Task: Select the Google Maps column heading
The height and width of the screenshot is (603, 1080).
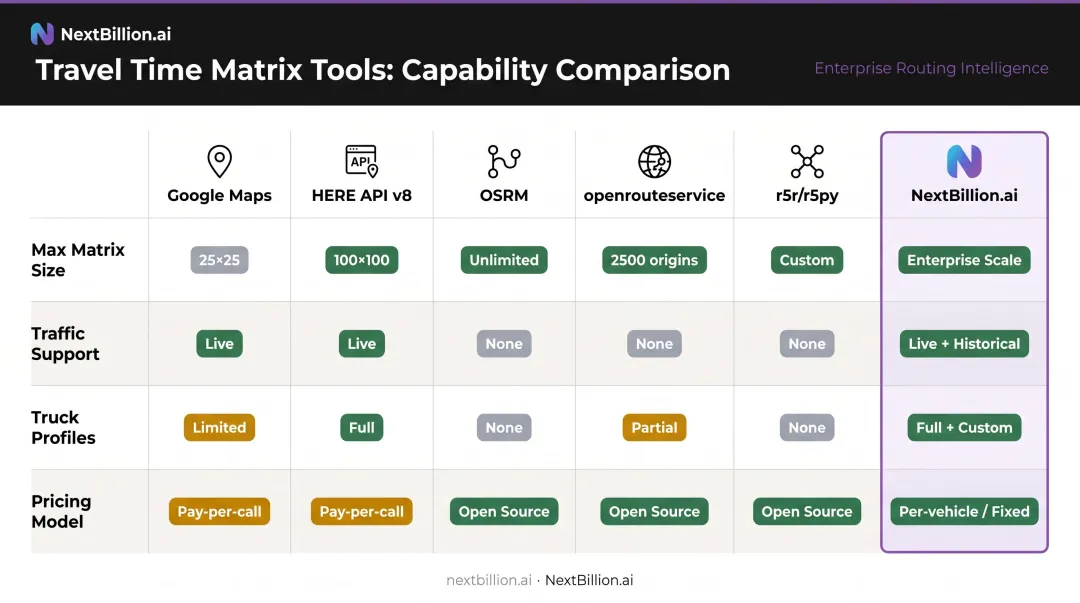Action: [x=219, y=195]
